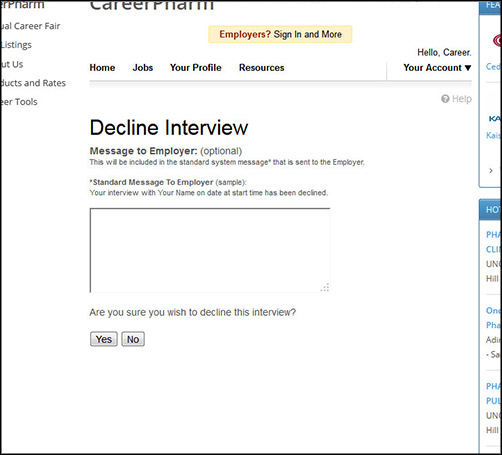The image size is (502, 455).
Task: Open the Career Fair sidebar link
Action: coord(30,26)
